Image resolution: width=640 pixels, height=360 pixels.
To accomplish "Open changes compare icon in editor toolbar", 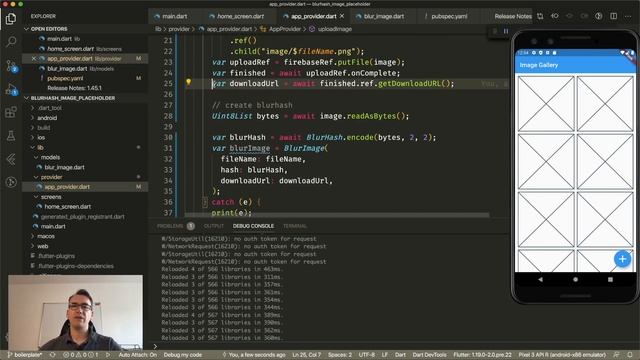I will [540, 16].
